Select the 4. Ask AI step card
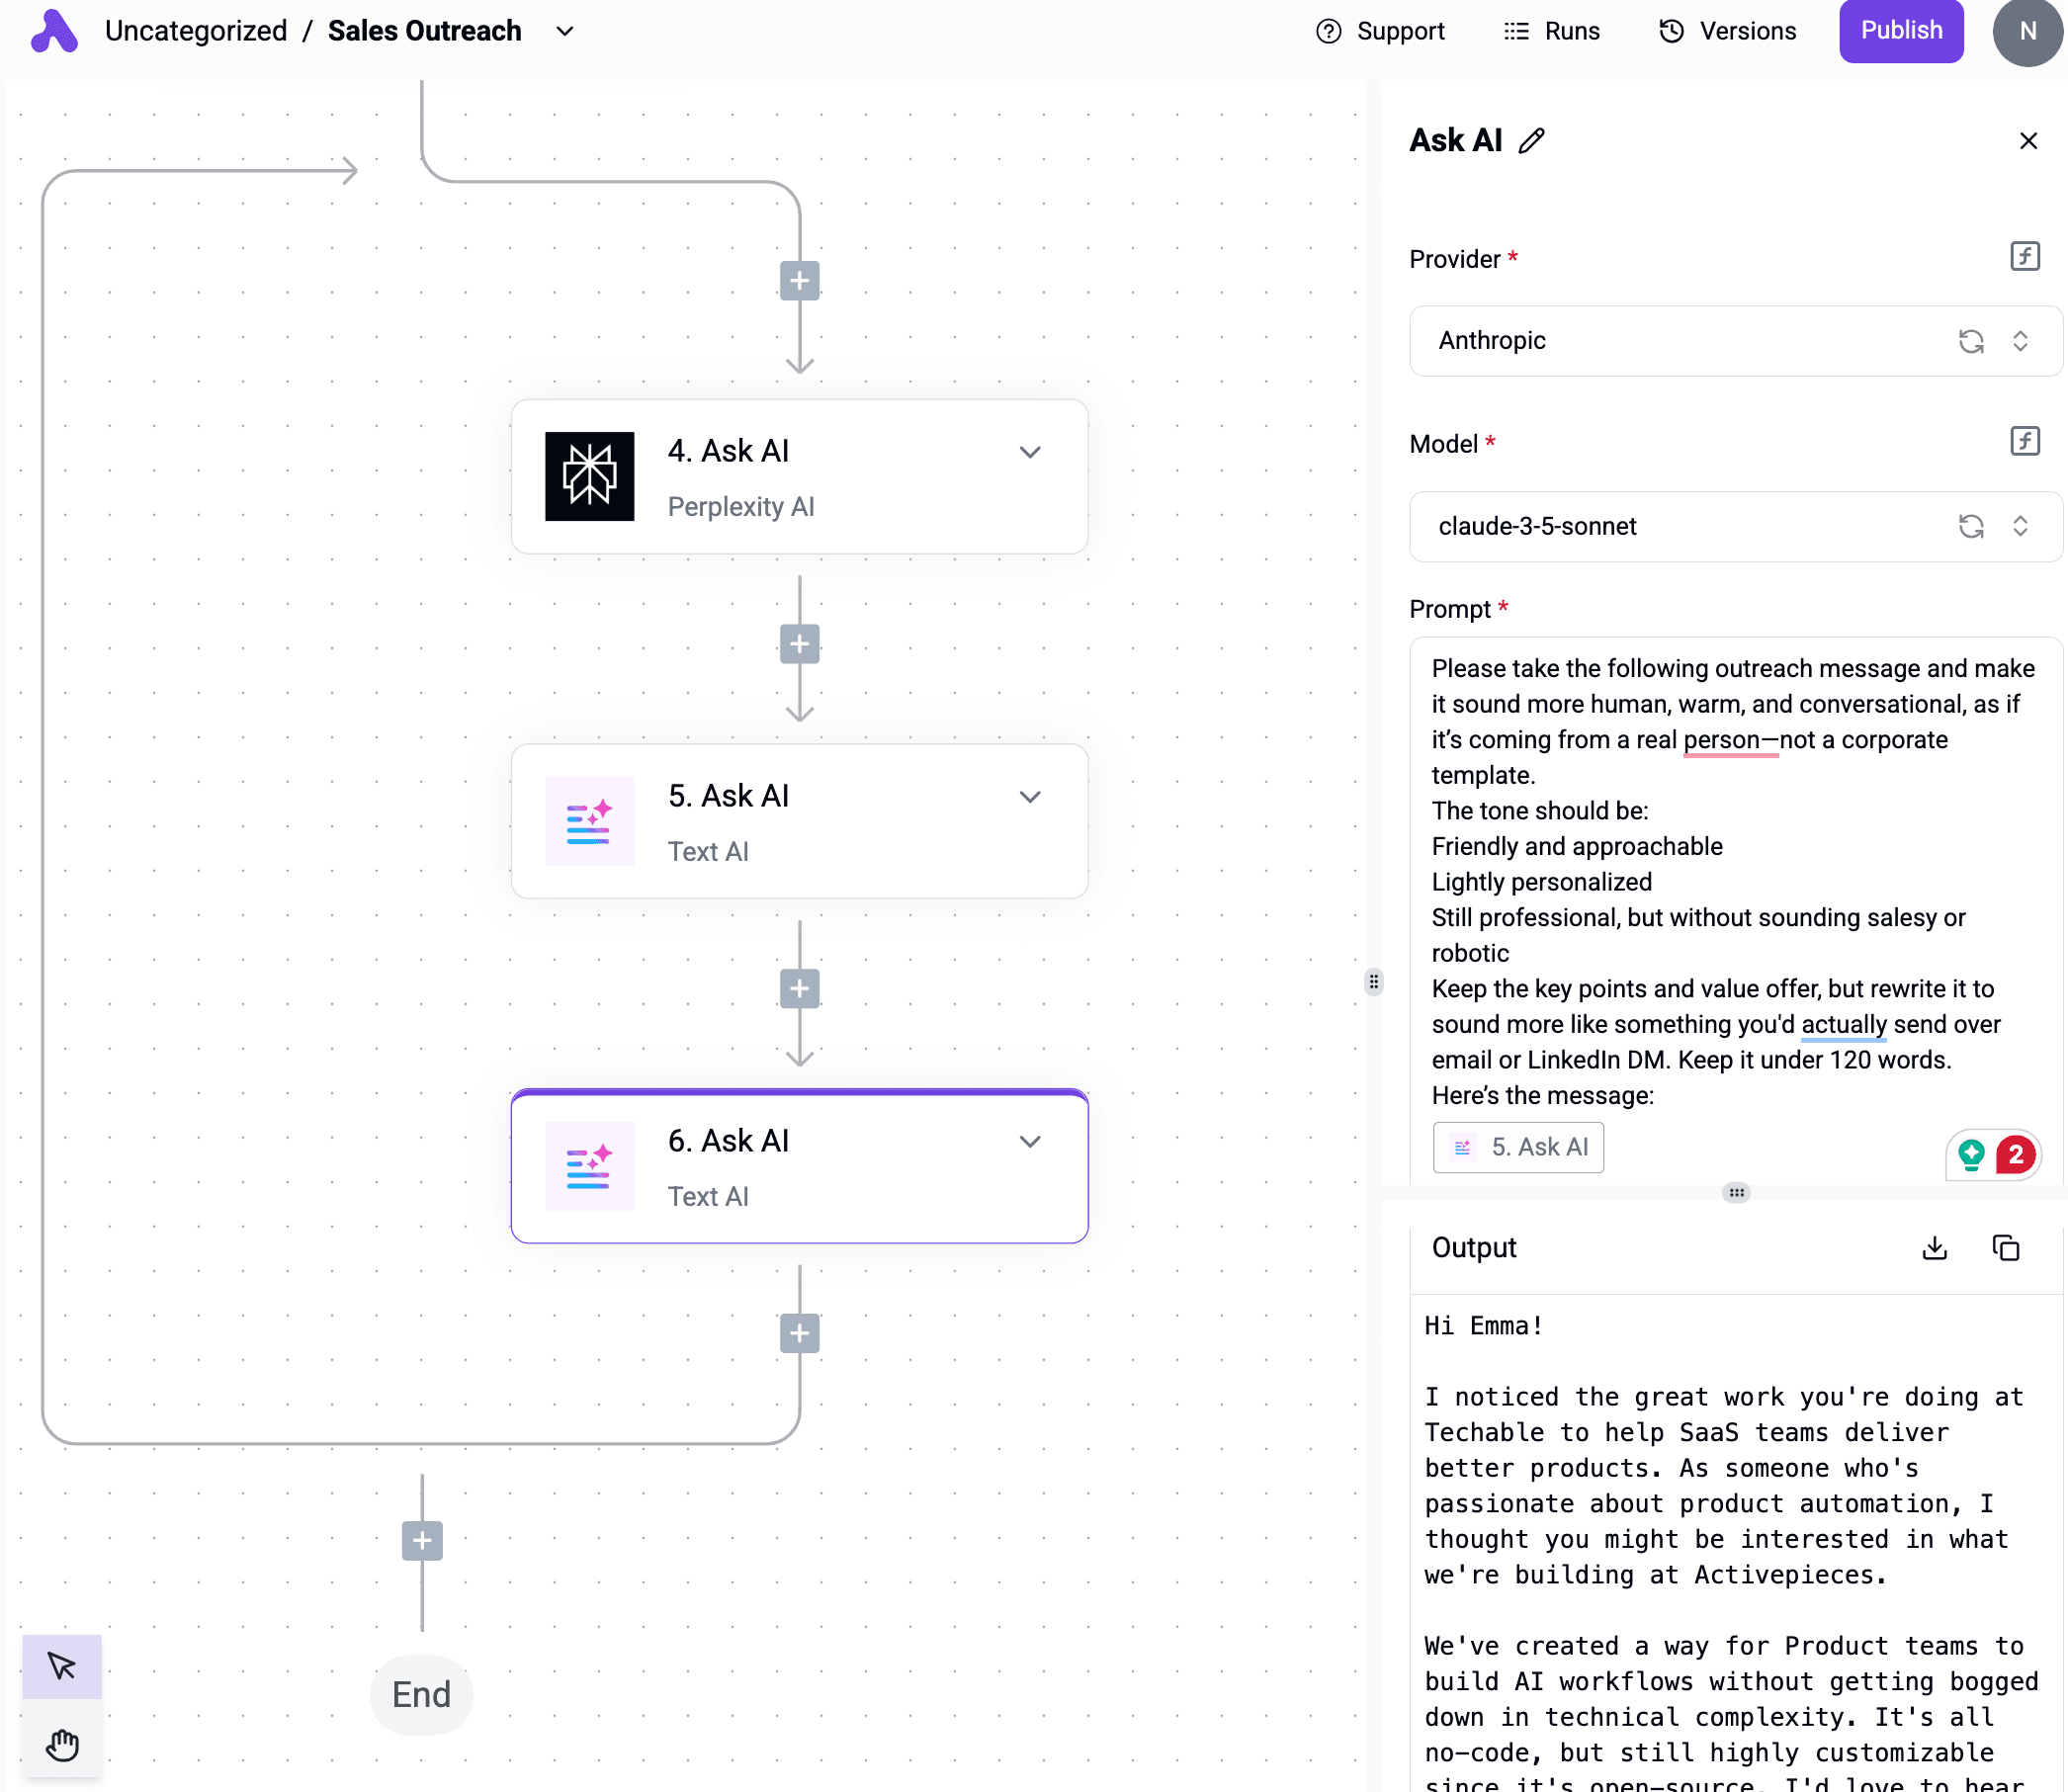The width and height of the screenshot is (2068, 1792). (800, 477)
